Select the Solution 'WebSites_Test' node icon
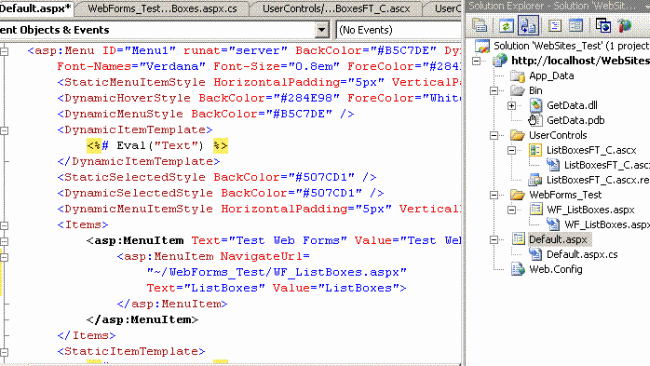This screenshot has height=366, width=650. coord(482,46)
